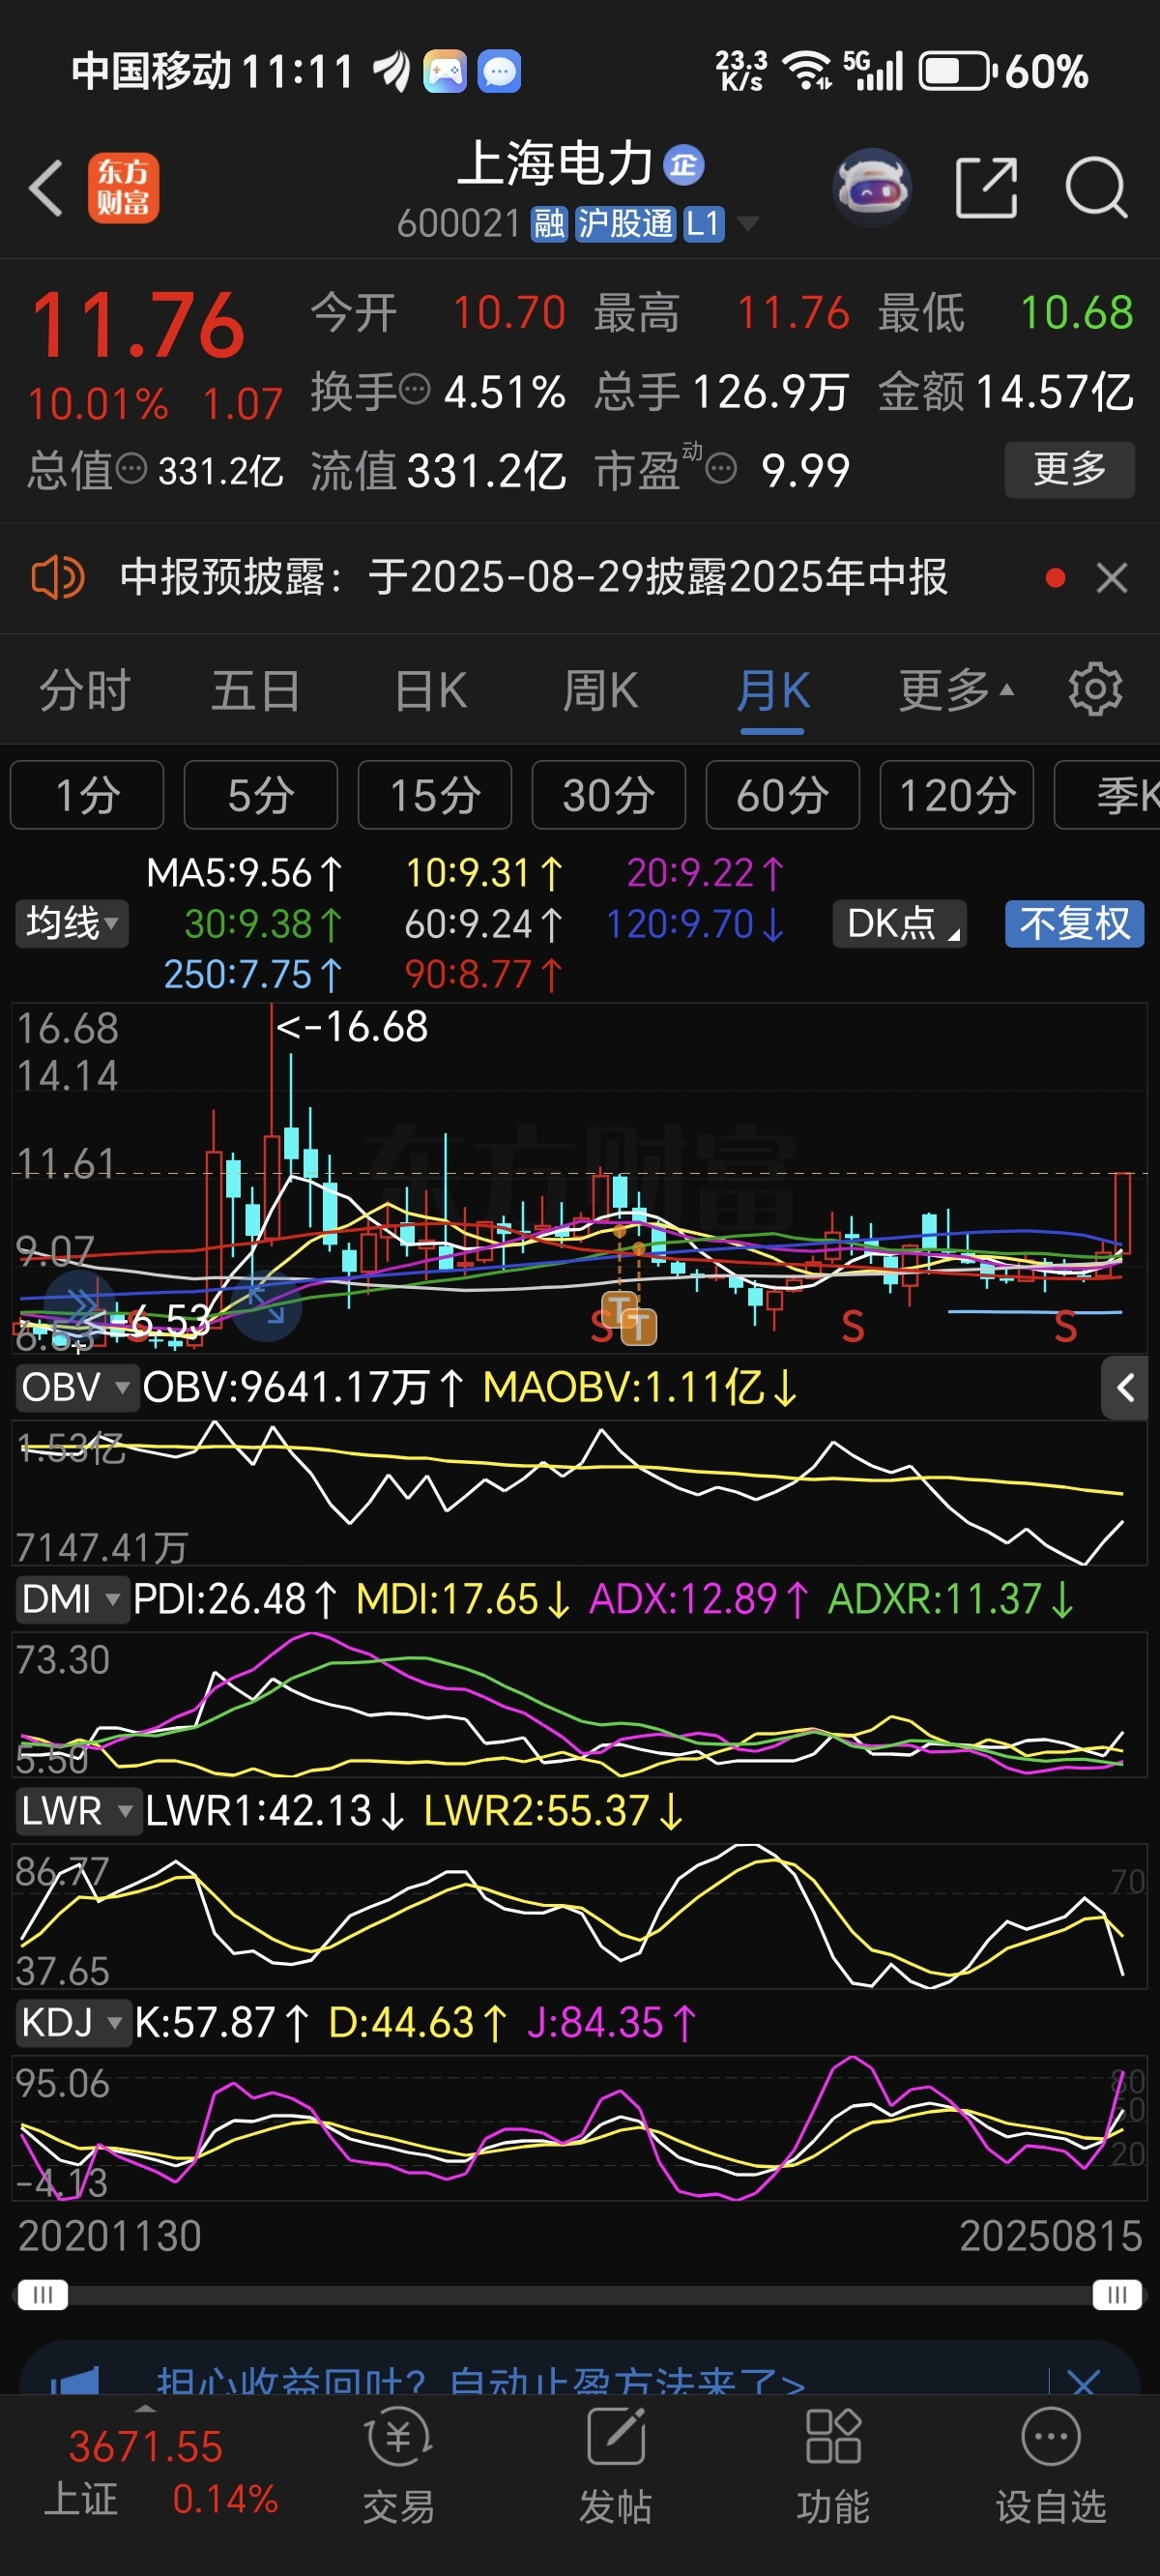Toggle the 不复权 adjustment button
The image size is (1160, 2576).
[1074, 923]
